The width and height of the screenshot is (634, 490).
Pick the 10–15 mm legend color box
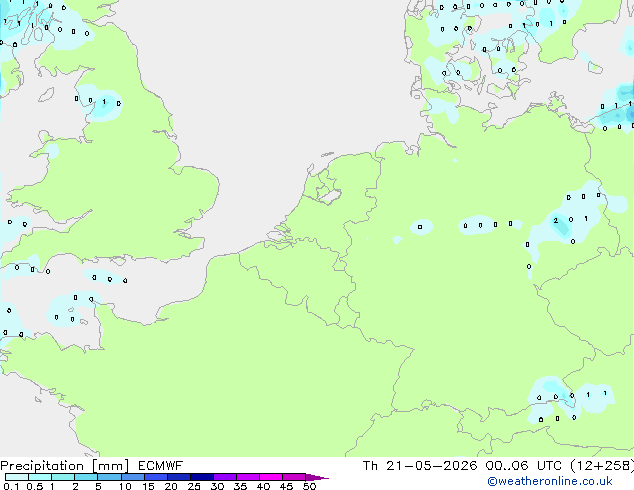pos(132,477)
